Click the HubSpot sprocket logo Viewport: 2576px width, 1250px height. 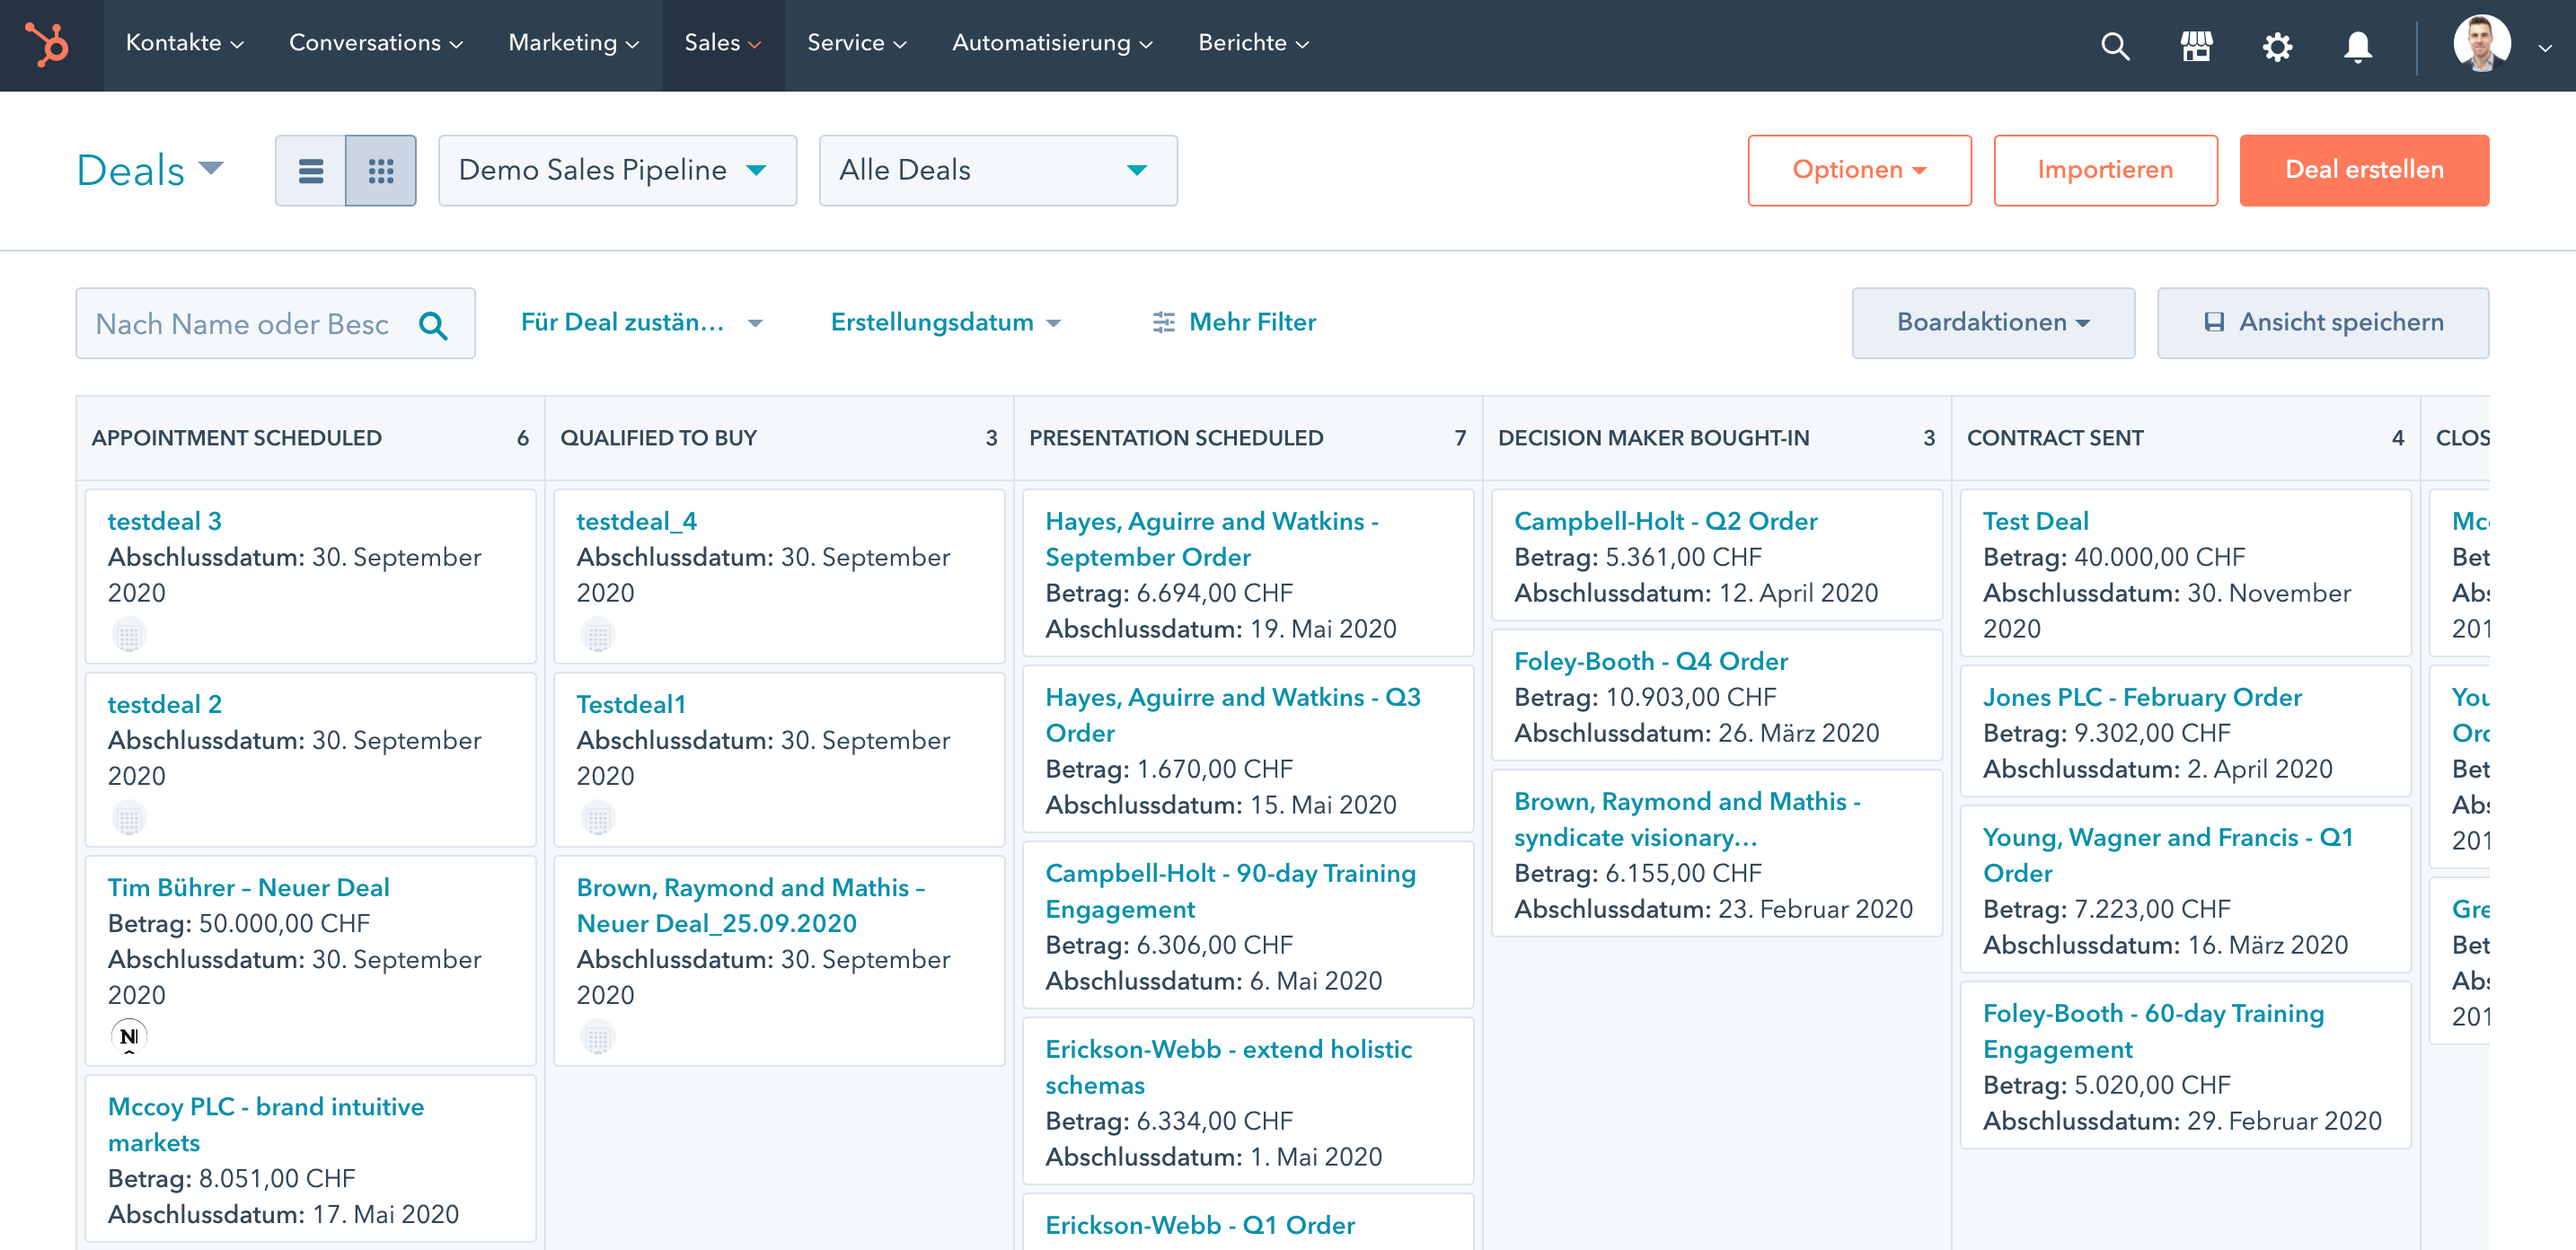pos(47,45)
